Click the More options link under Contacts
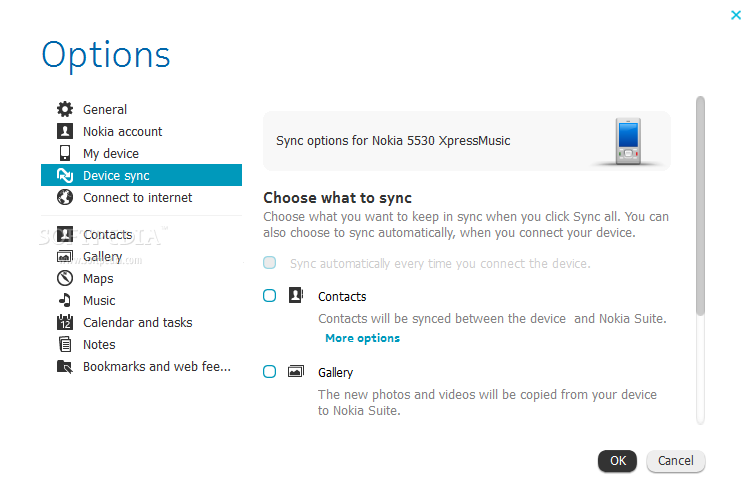Image resolution: width=749 pixels, height=494 pixels. 363,338
